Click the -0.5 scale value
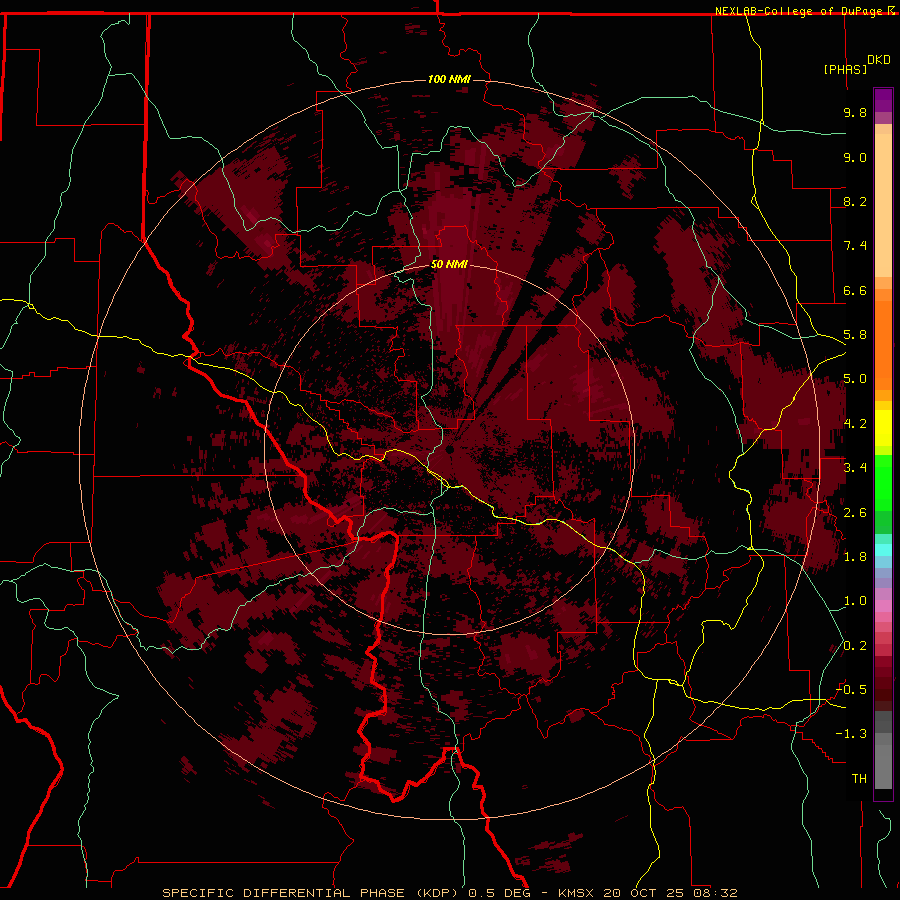This screenshot has height=900, width=900. (851, 690)
